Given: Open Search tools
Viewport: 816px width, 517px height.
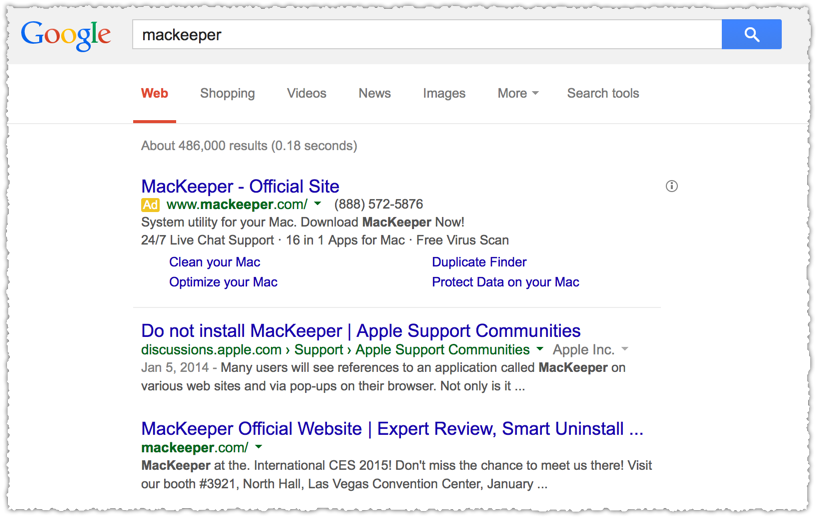Looking at the screenshot, I should click(603, 93).
